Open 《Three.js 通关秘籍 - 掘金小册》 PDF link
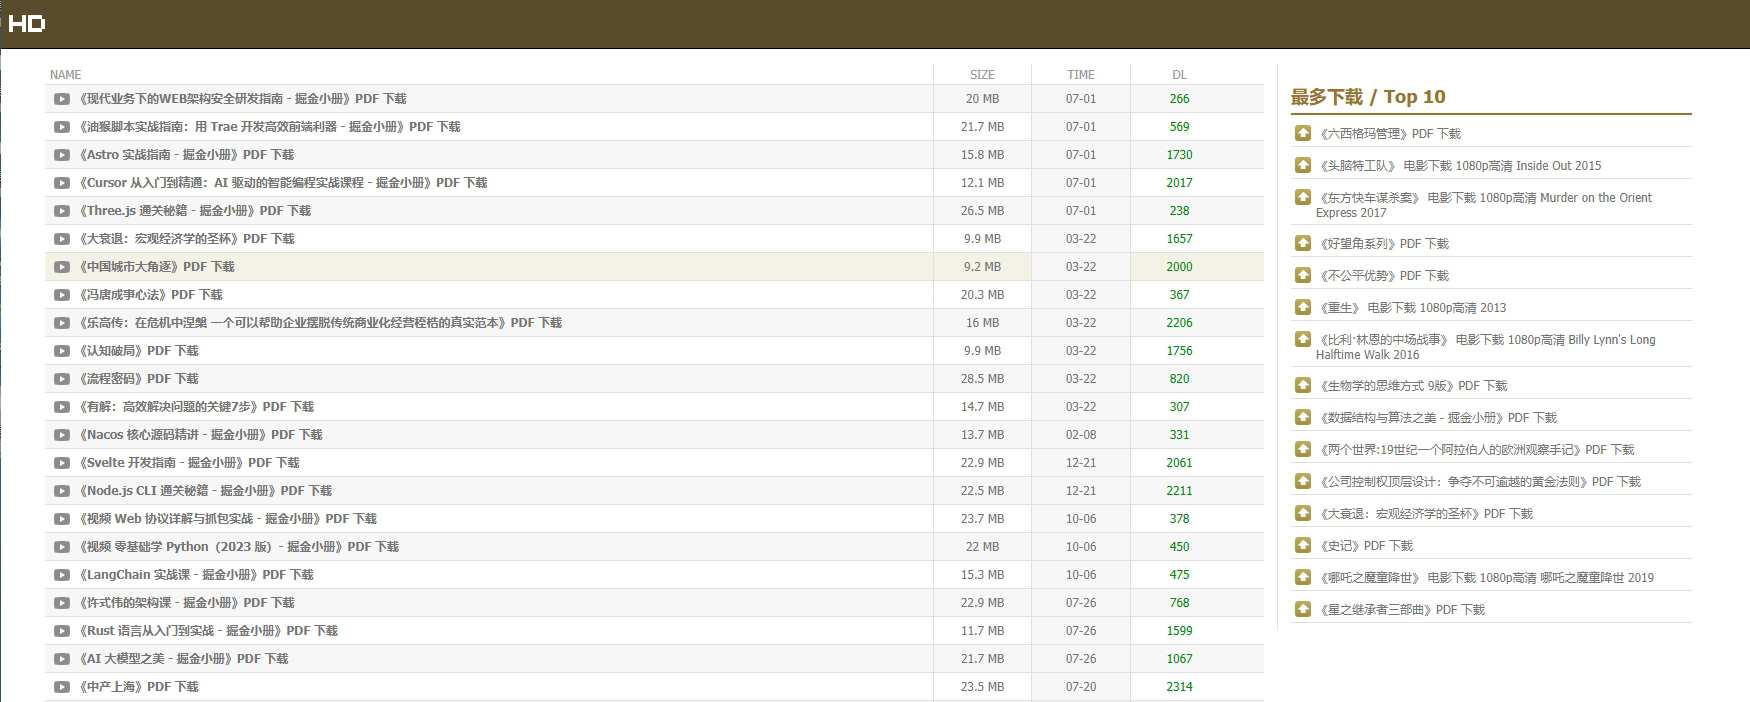This screenshot has width=1750, height=702. click(195, 211)
